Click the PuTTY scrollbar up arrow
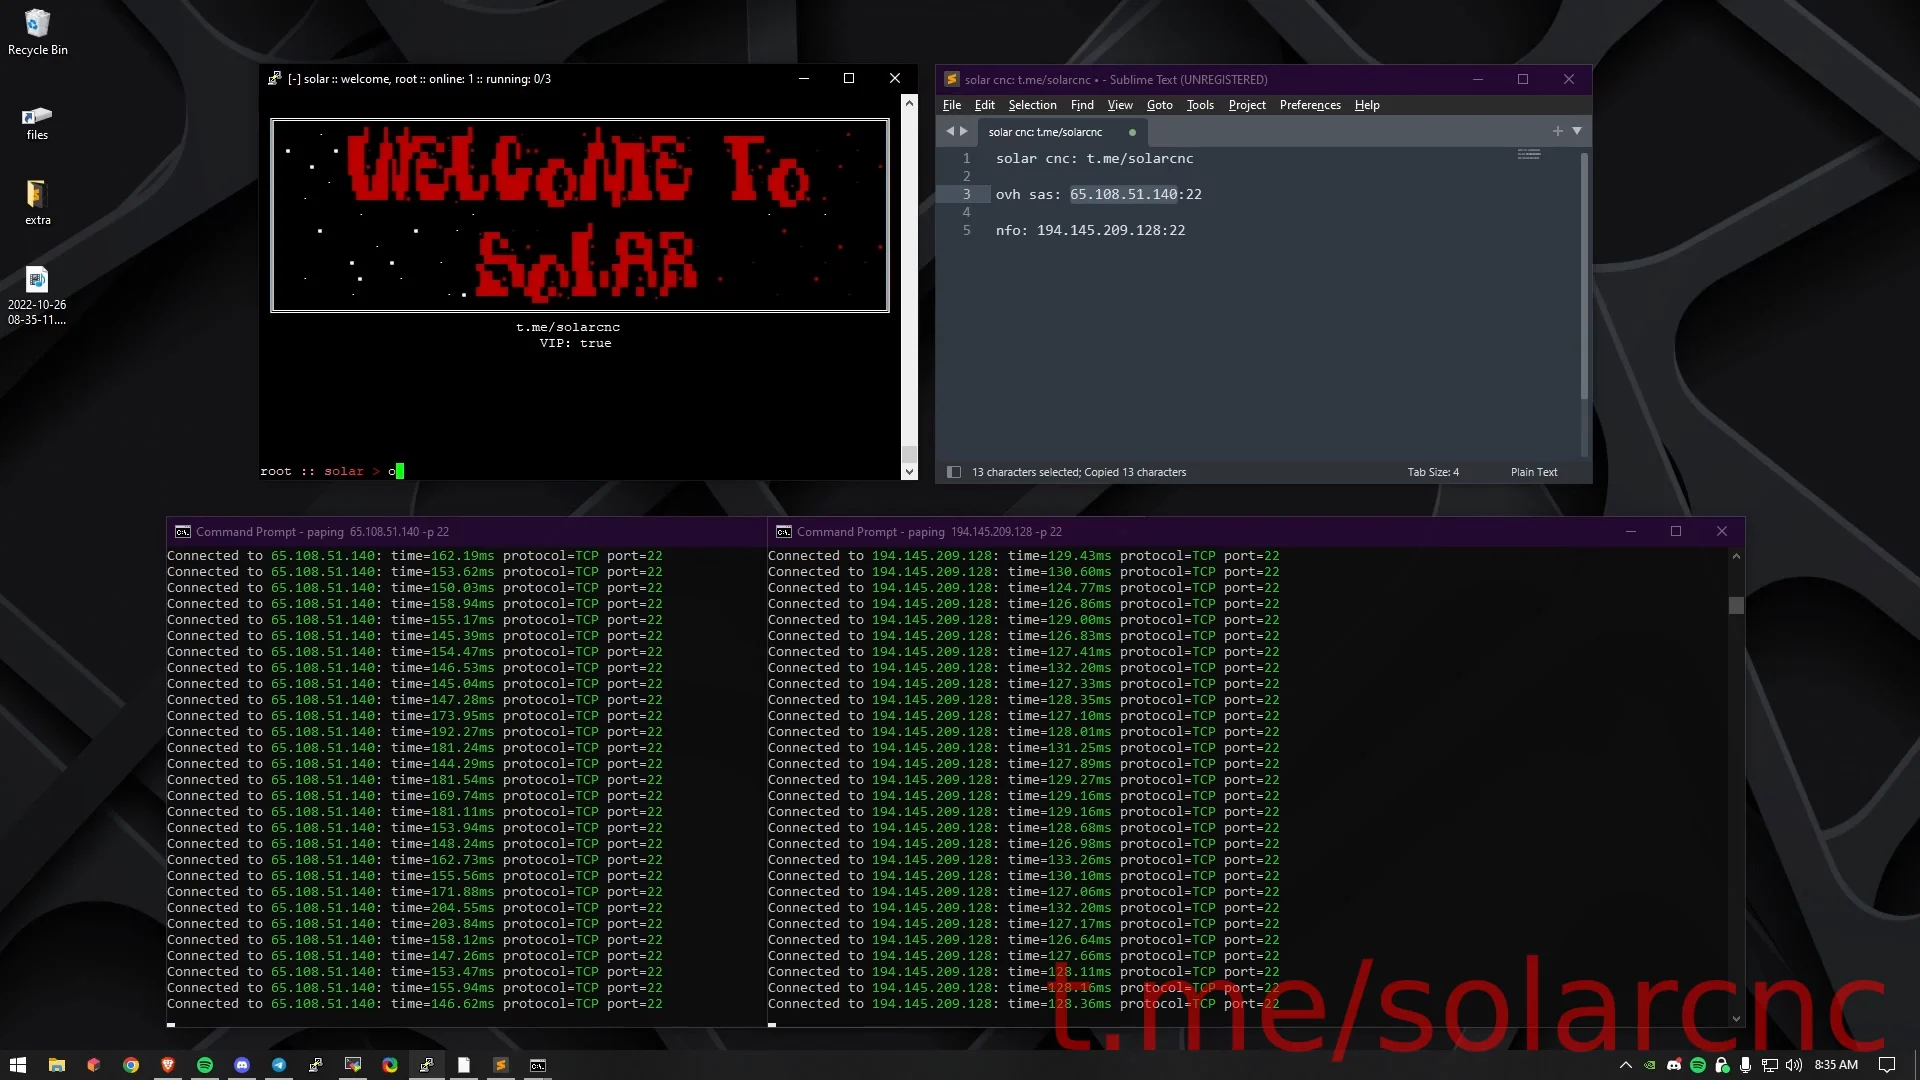 point(909,103)
